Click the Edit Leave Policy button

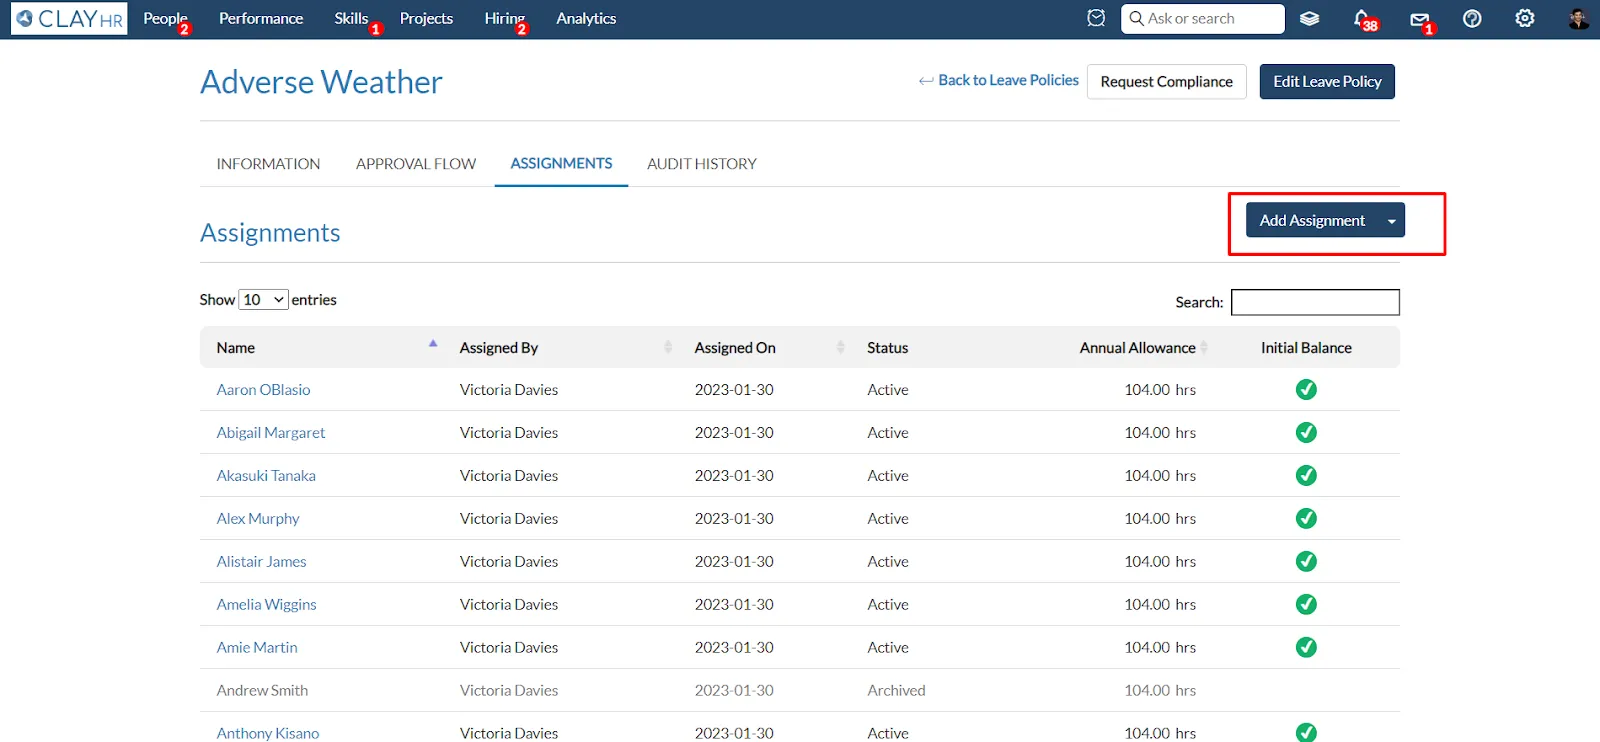[1327, 82]
